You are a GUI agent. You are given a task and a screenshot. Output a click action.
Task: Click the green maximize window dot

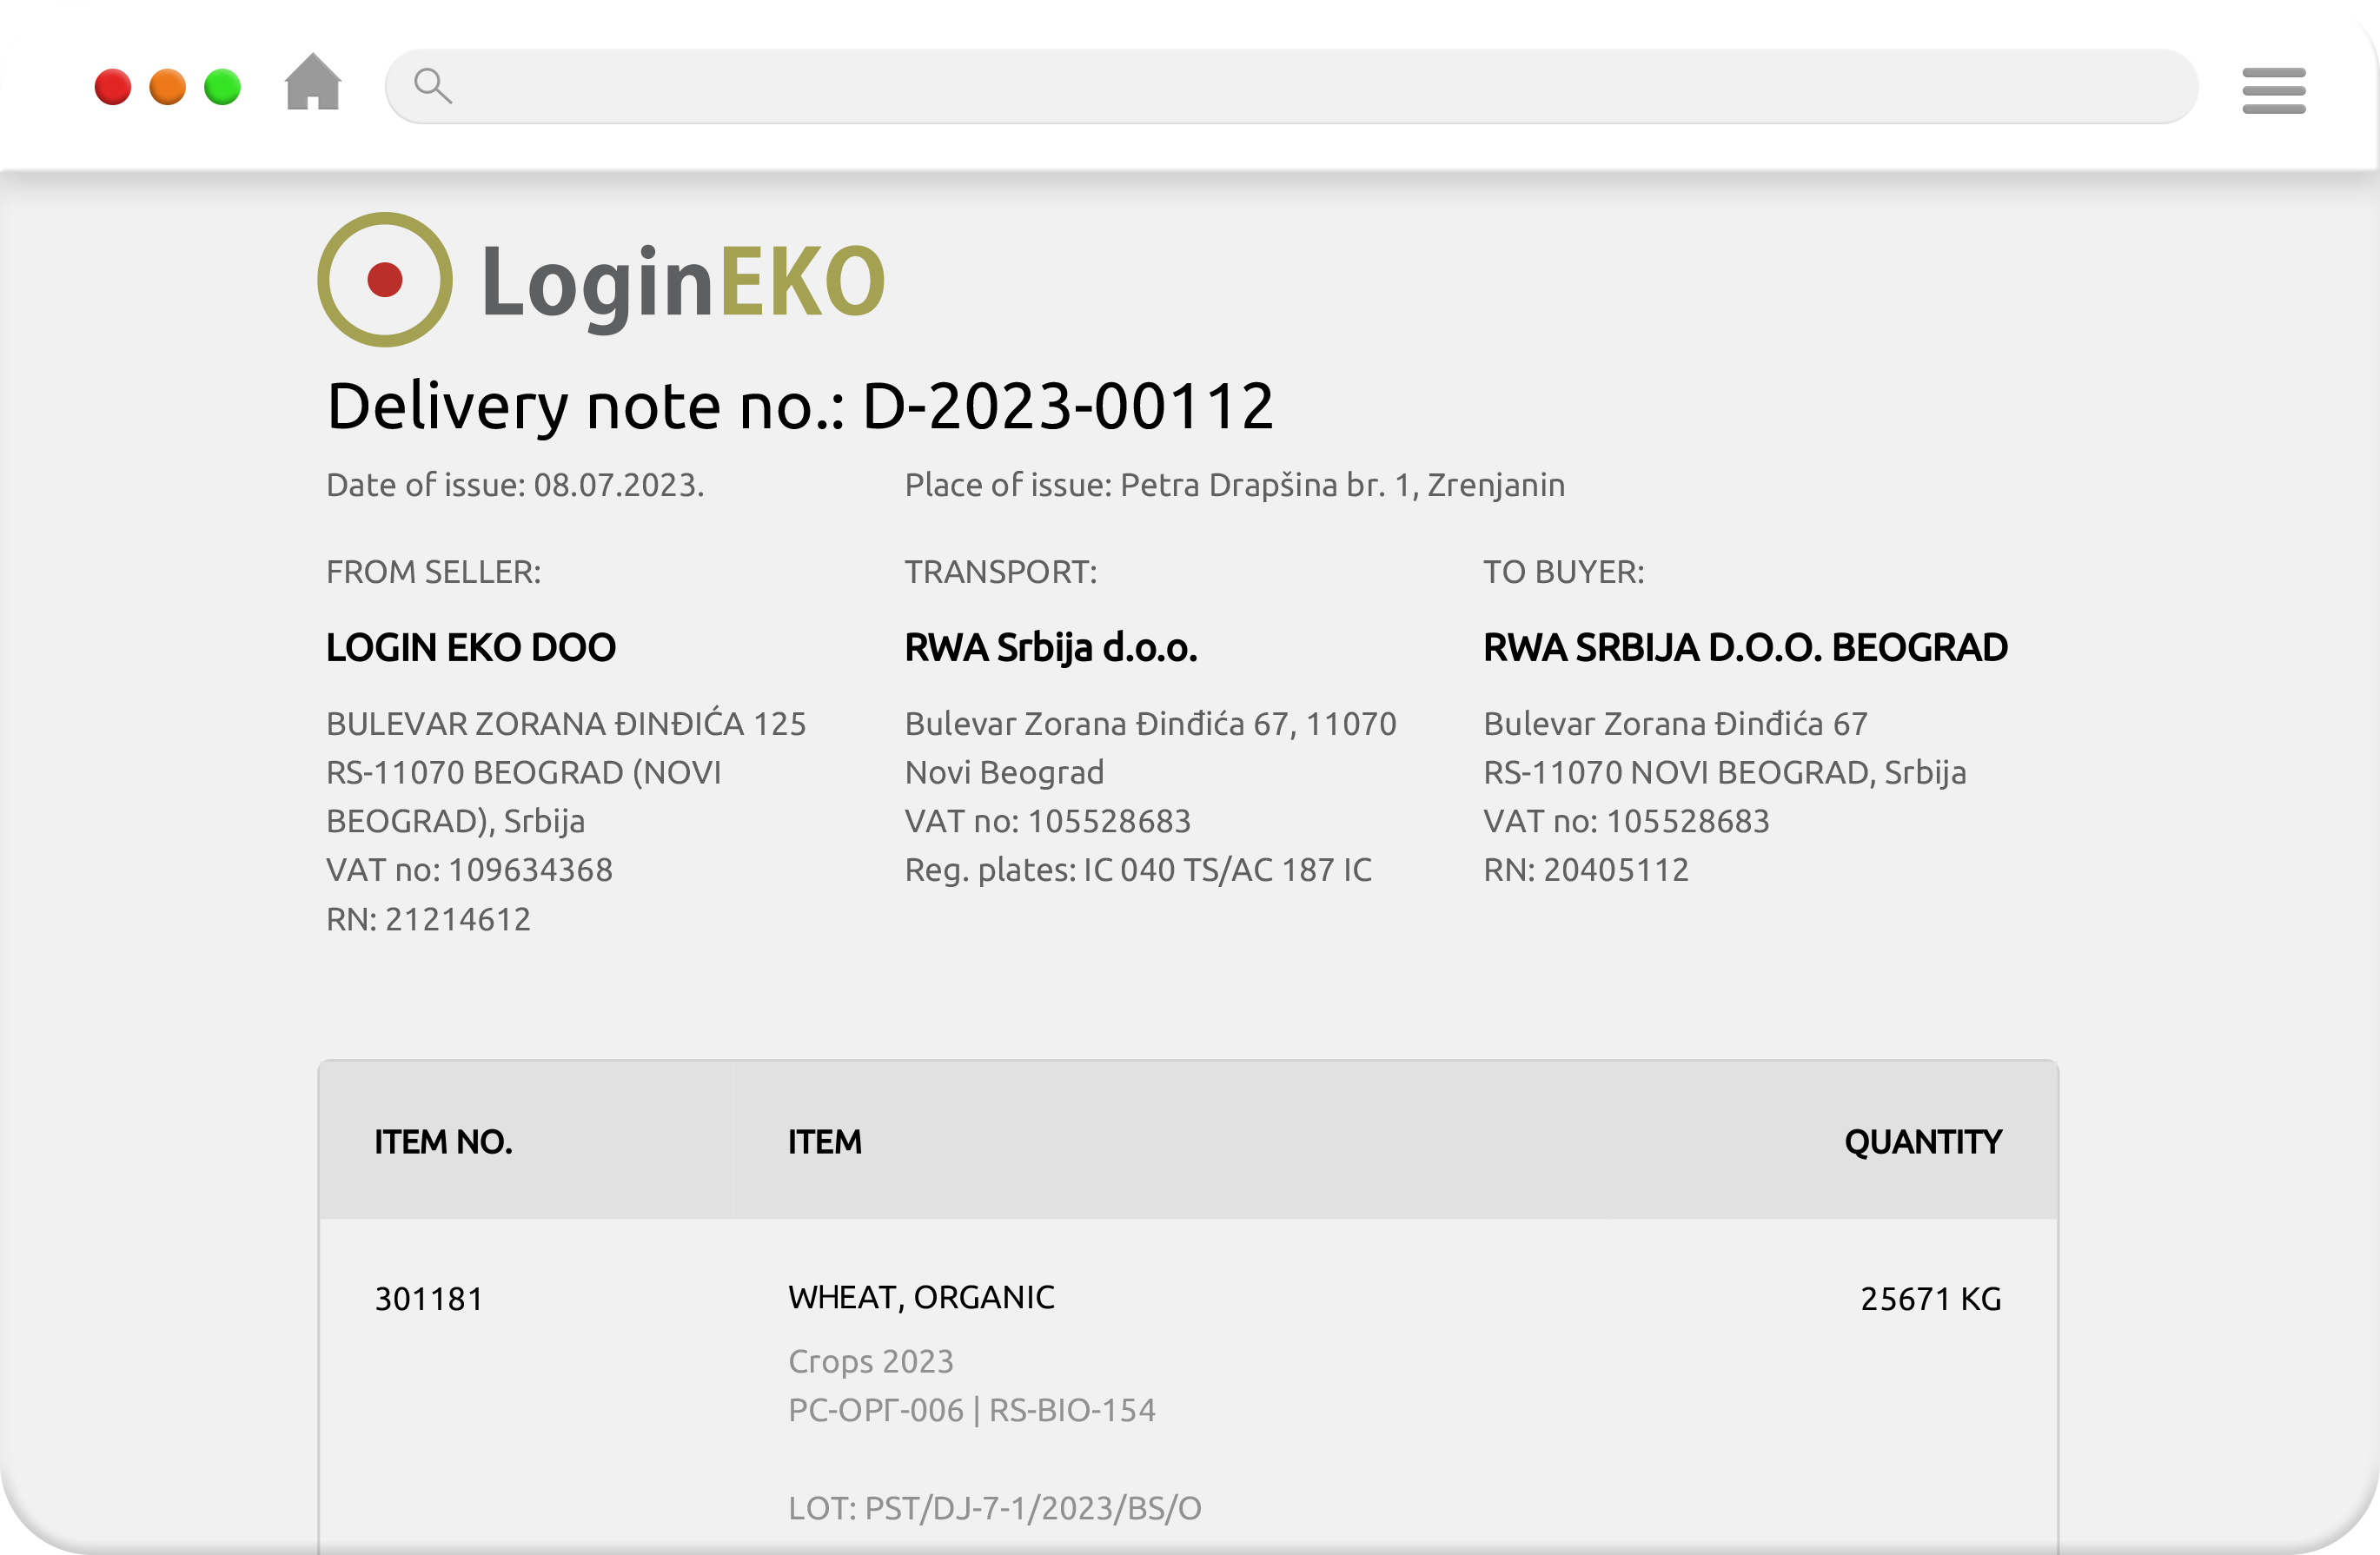click(x=223, y=87)
